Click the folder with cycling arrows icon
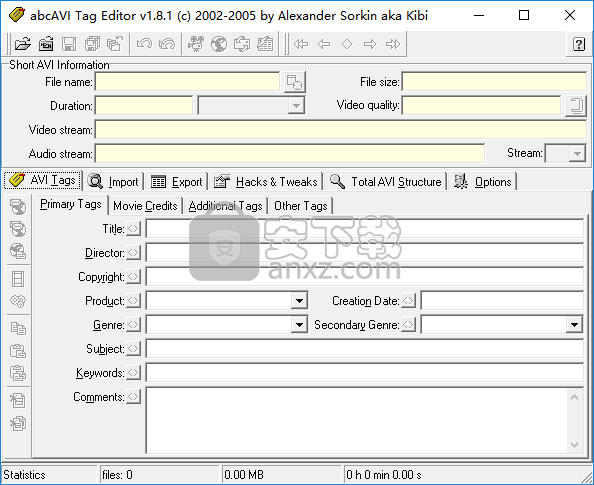Screen dimensions: 594x485 pyautogui.click(x=242, y=44)
